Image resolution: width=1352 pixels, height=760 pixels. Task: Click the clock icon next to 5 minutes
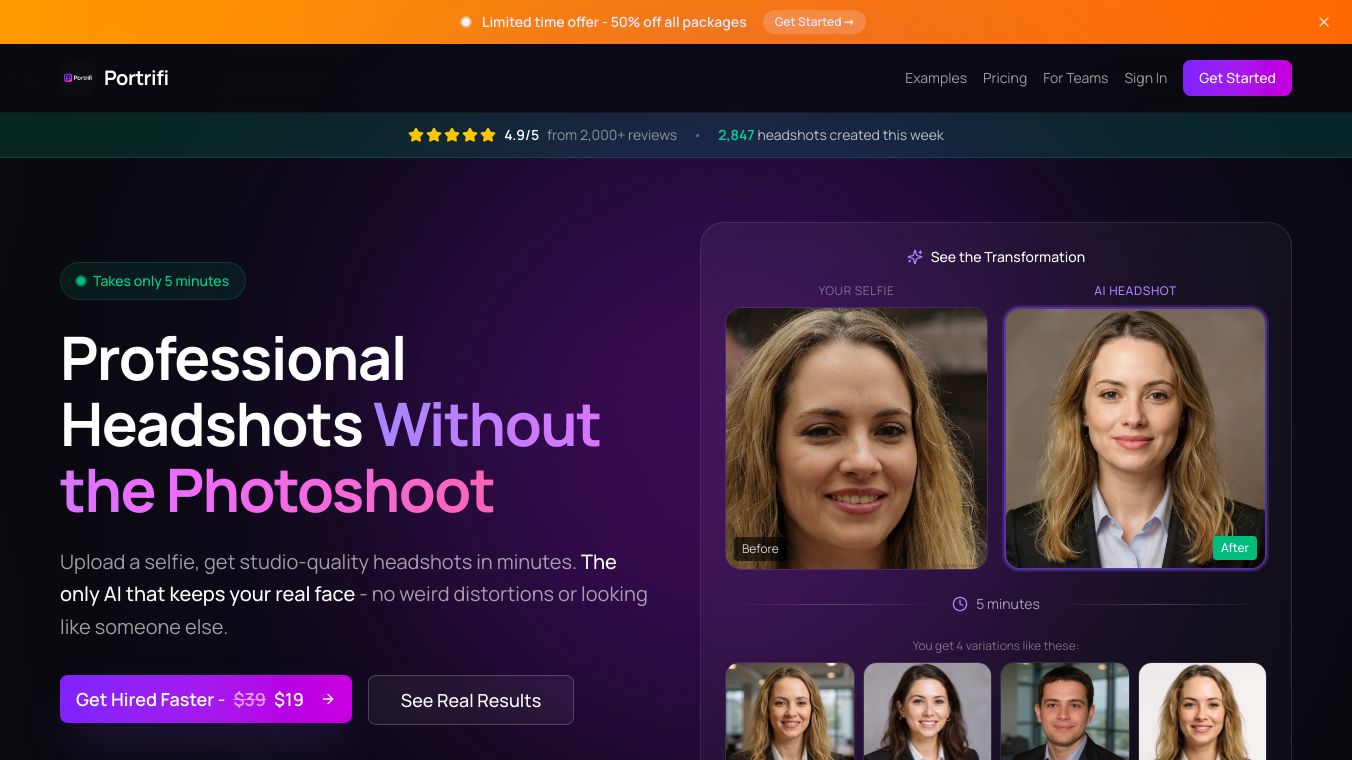tap(960, 604)
